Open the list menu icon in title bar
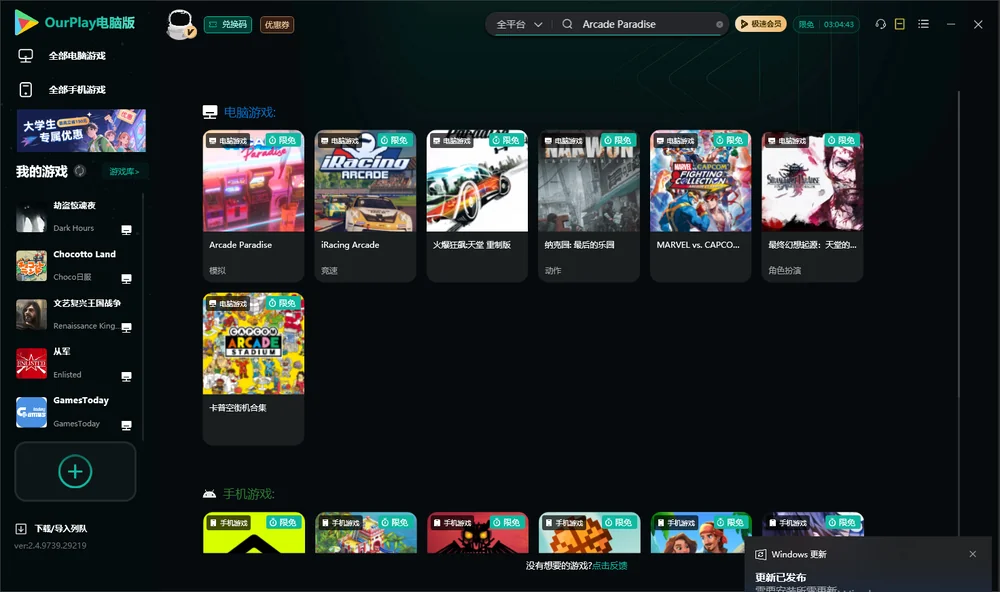The width and height of the screenshot is (1000, 592). point(923,24)
